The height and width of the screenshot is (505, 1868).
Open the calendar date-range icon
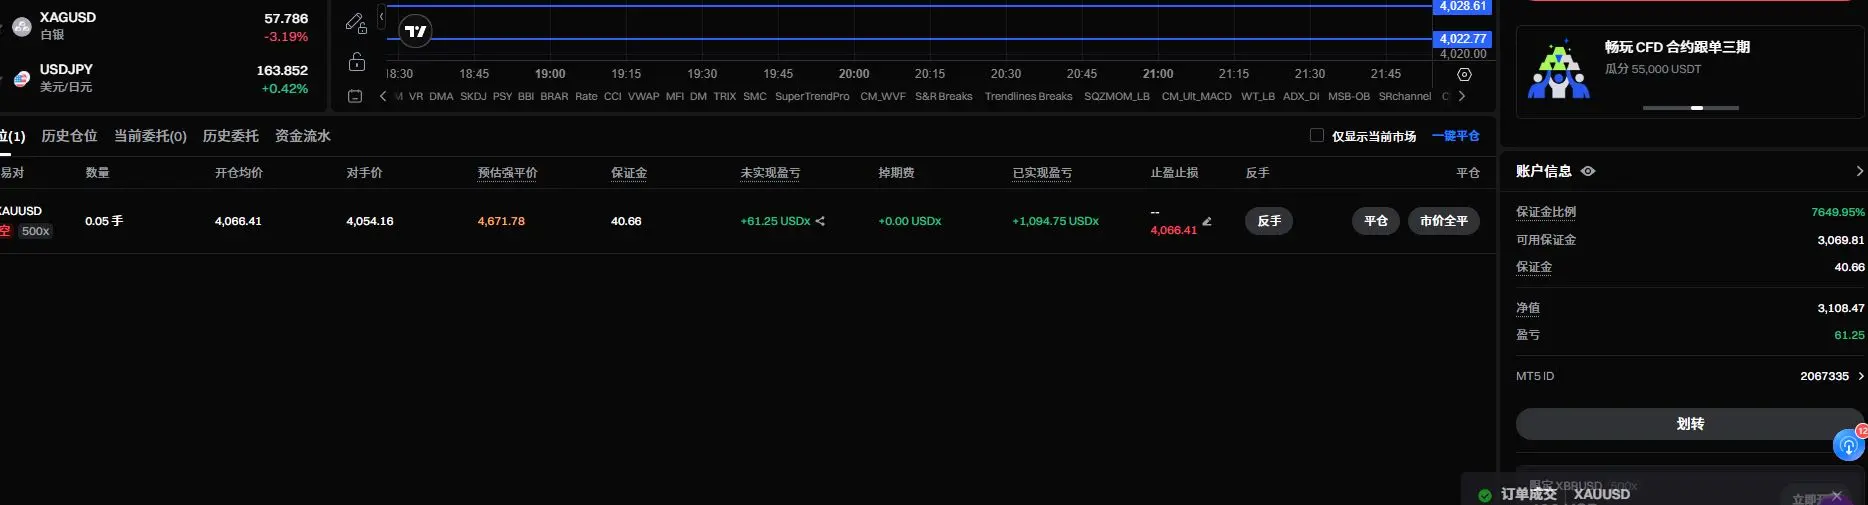pyautogui.click(x=355, y=96)
